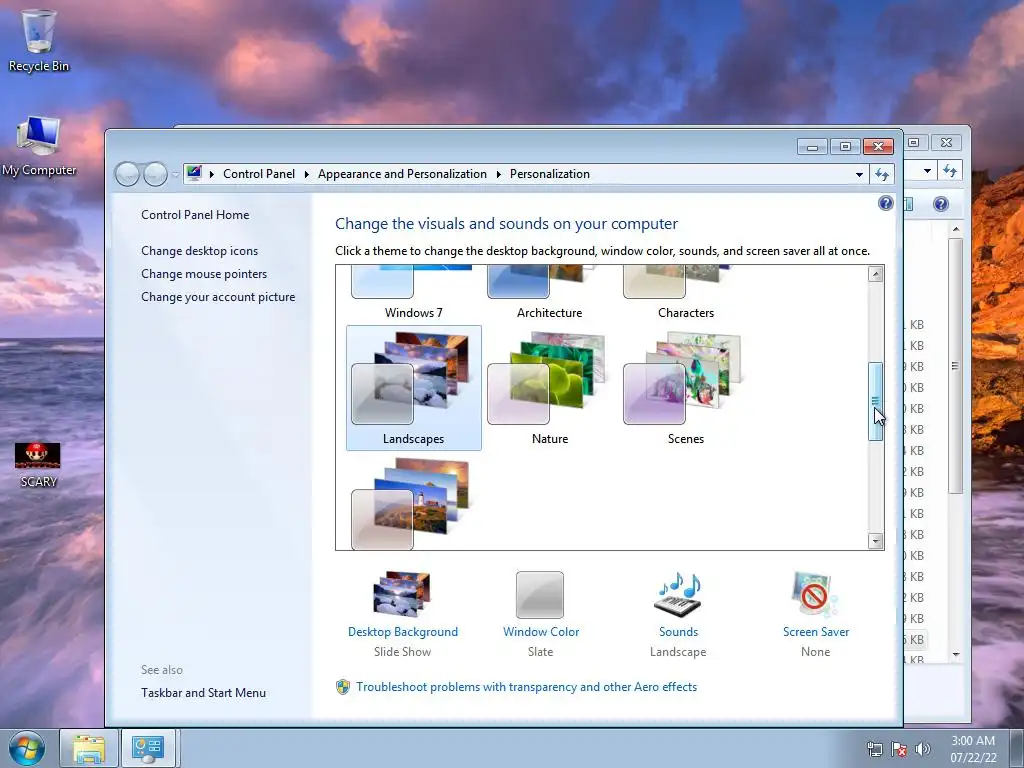Open the recent pages dropdown beside Forward button
Image resolution: width=1024 pixels, height=768 pixels.
(x=175, y=174)
